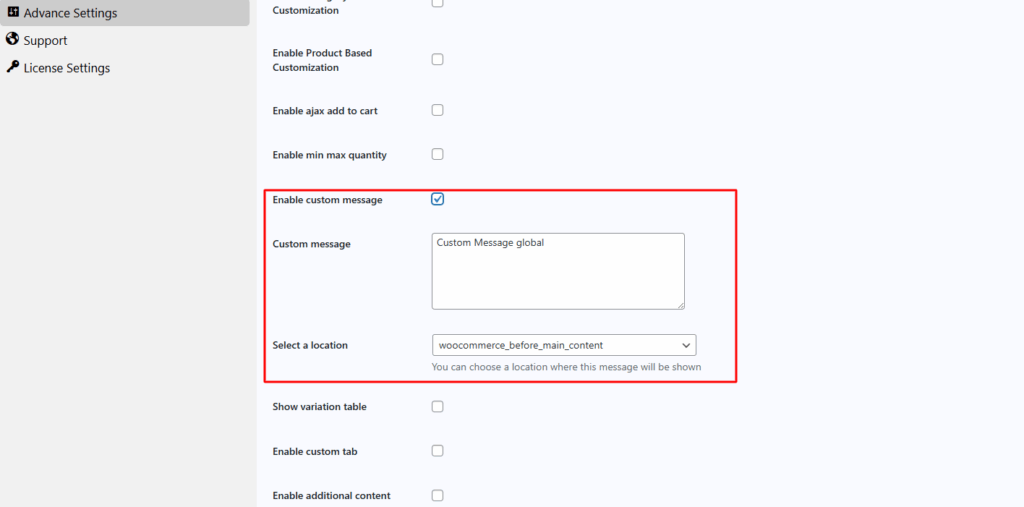Uncheck the Enable custom message checkbox

[438, 199]
